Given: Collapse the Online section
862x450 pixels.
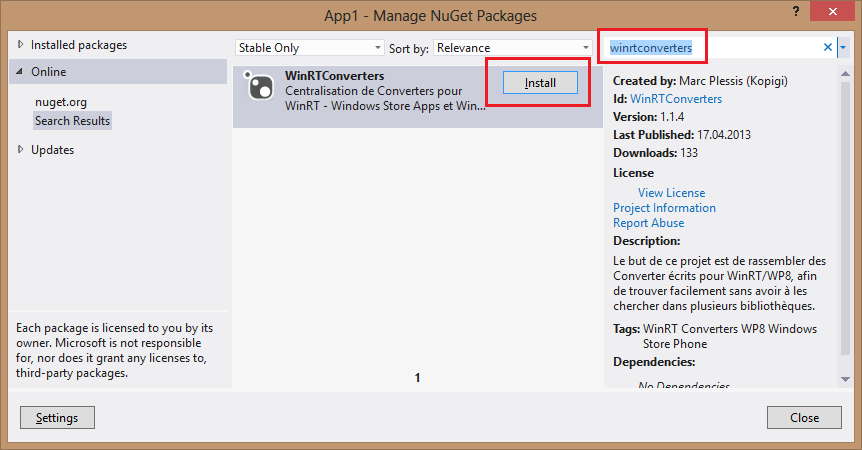Looking at the screenshot, I should click(20, 71).
